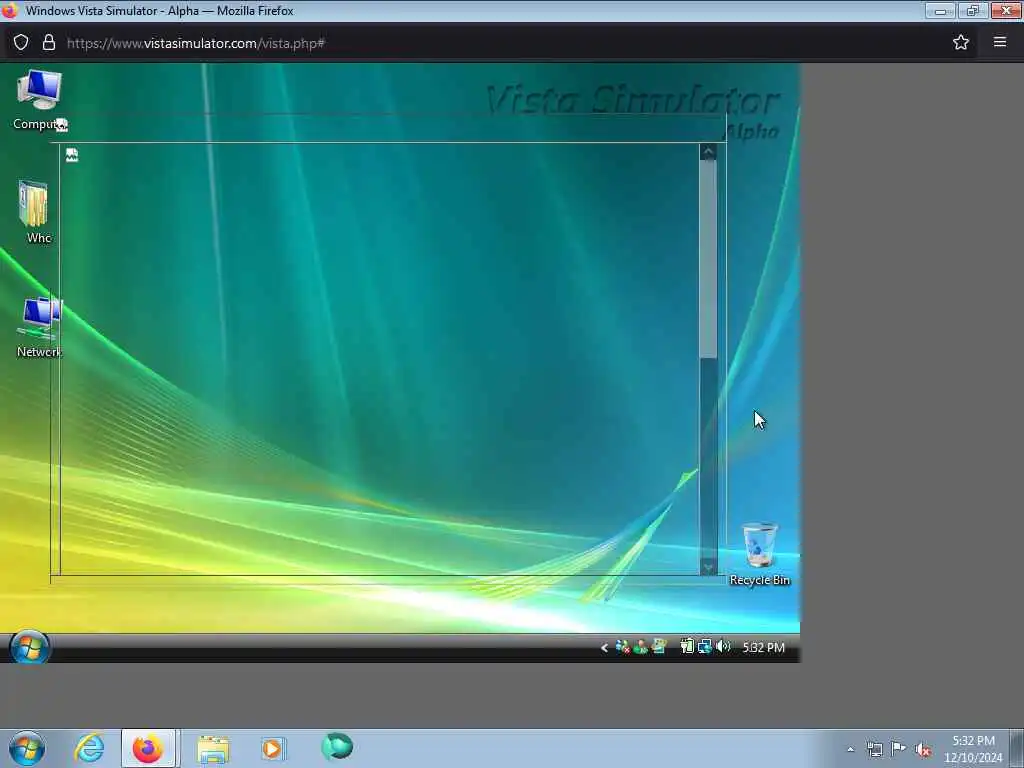Click the green user tray icon
The width and height of the screenshot is (1024, 768).
(641, 647)
